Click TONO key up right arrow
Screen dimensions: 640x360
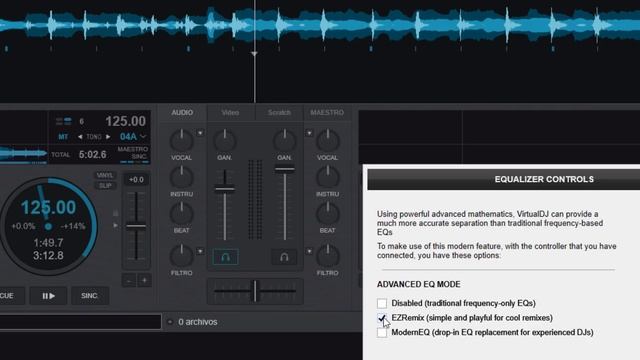(108, 137)
